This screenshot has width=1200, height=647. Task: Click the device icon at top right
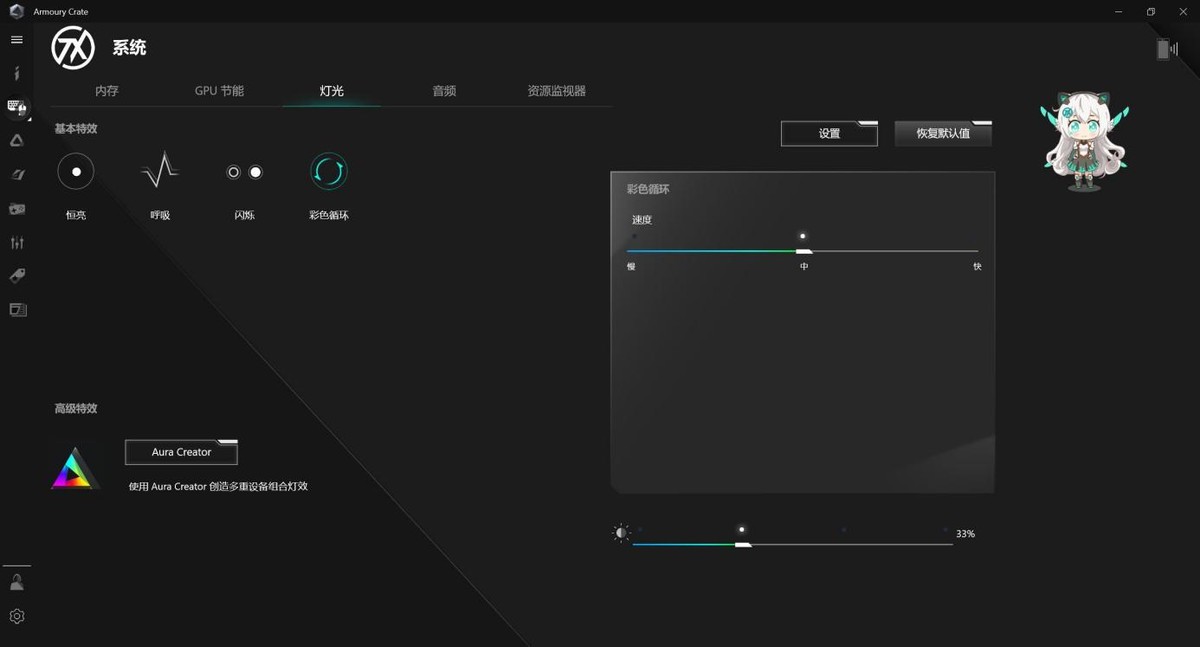[1166, 50]
